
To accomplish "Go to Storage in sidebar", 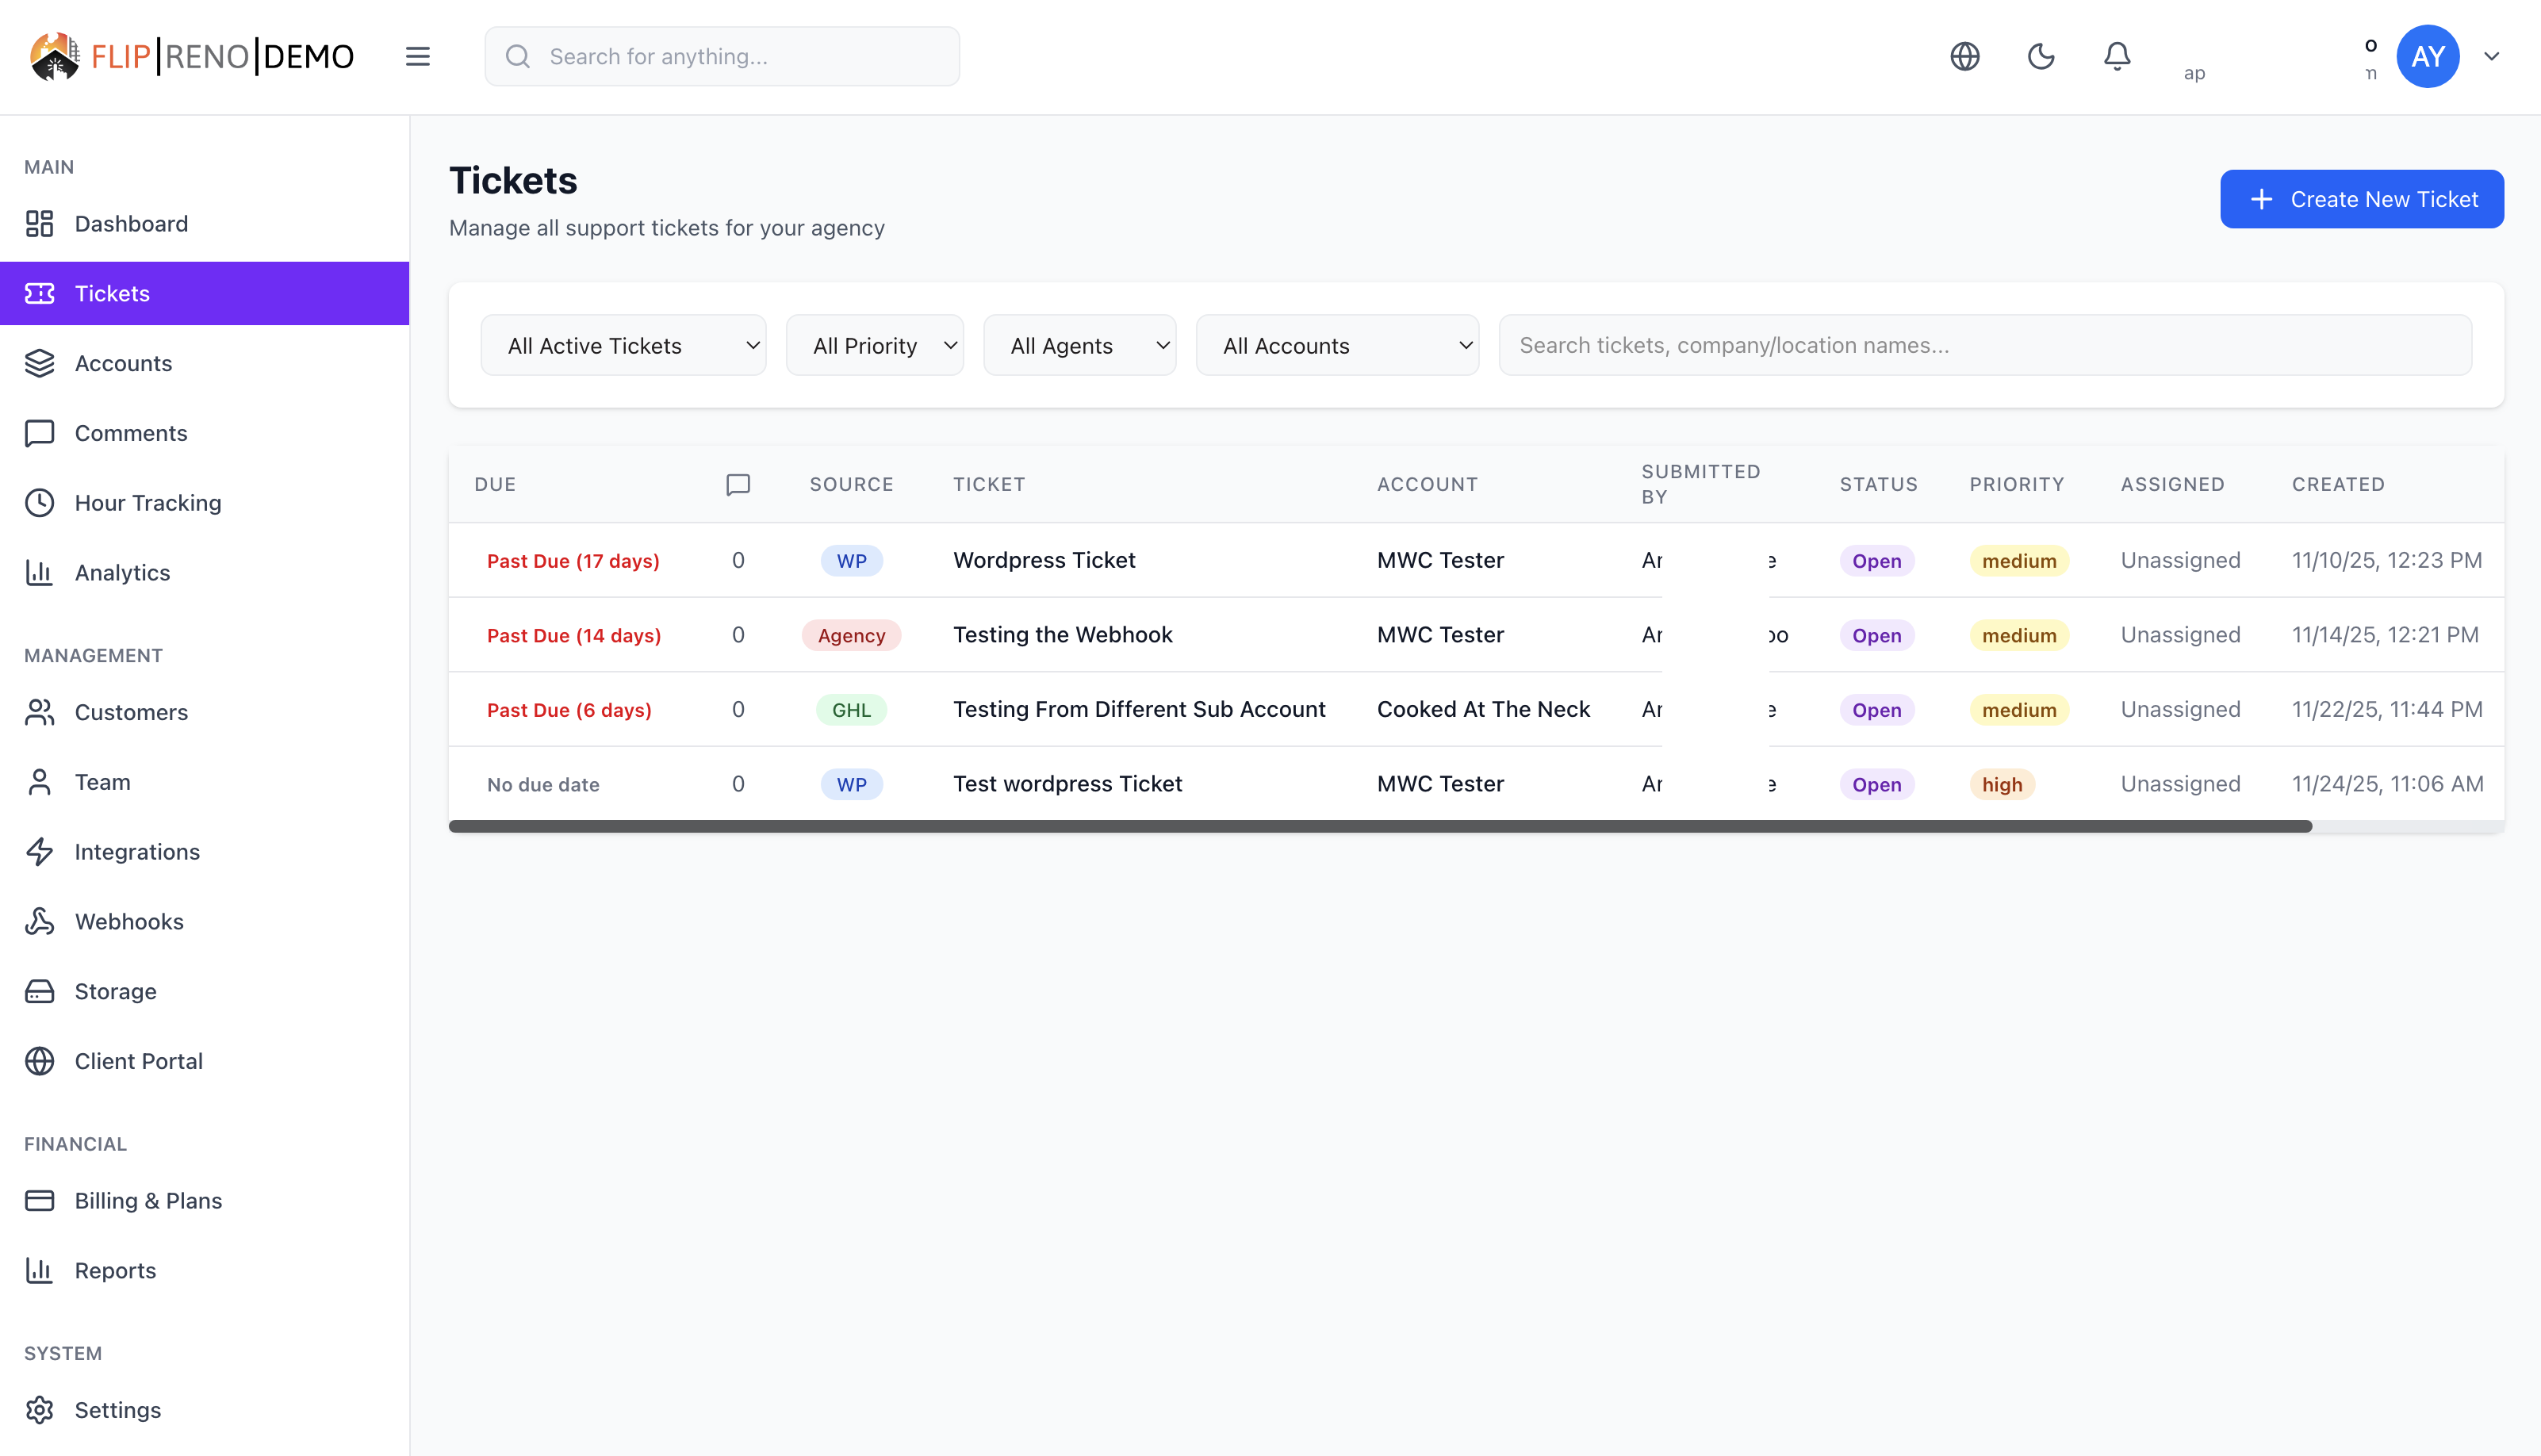I will click(x=115, y=991).
